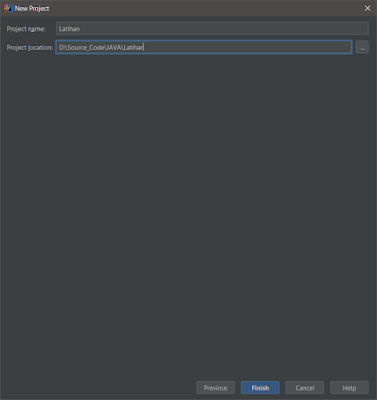The height and width of the screenshot is (400, 377).
Task: Open the folder browser with the ellipsis button
Action: tap(362, 47)
